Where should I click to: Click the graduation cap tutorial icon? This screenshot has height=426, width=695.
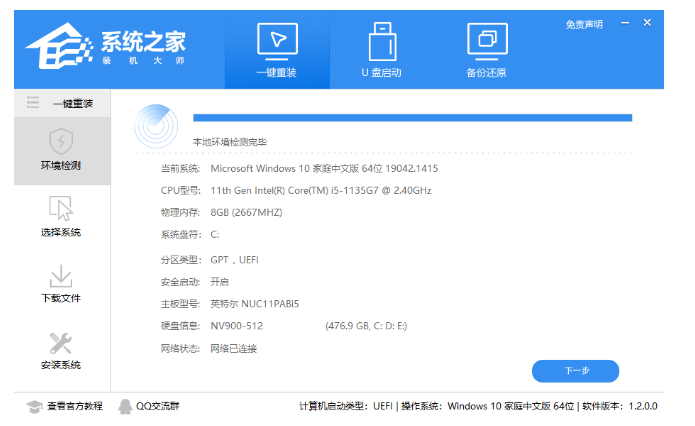point(34,406)
